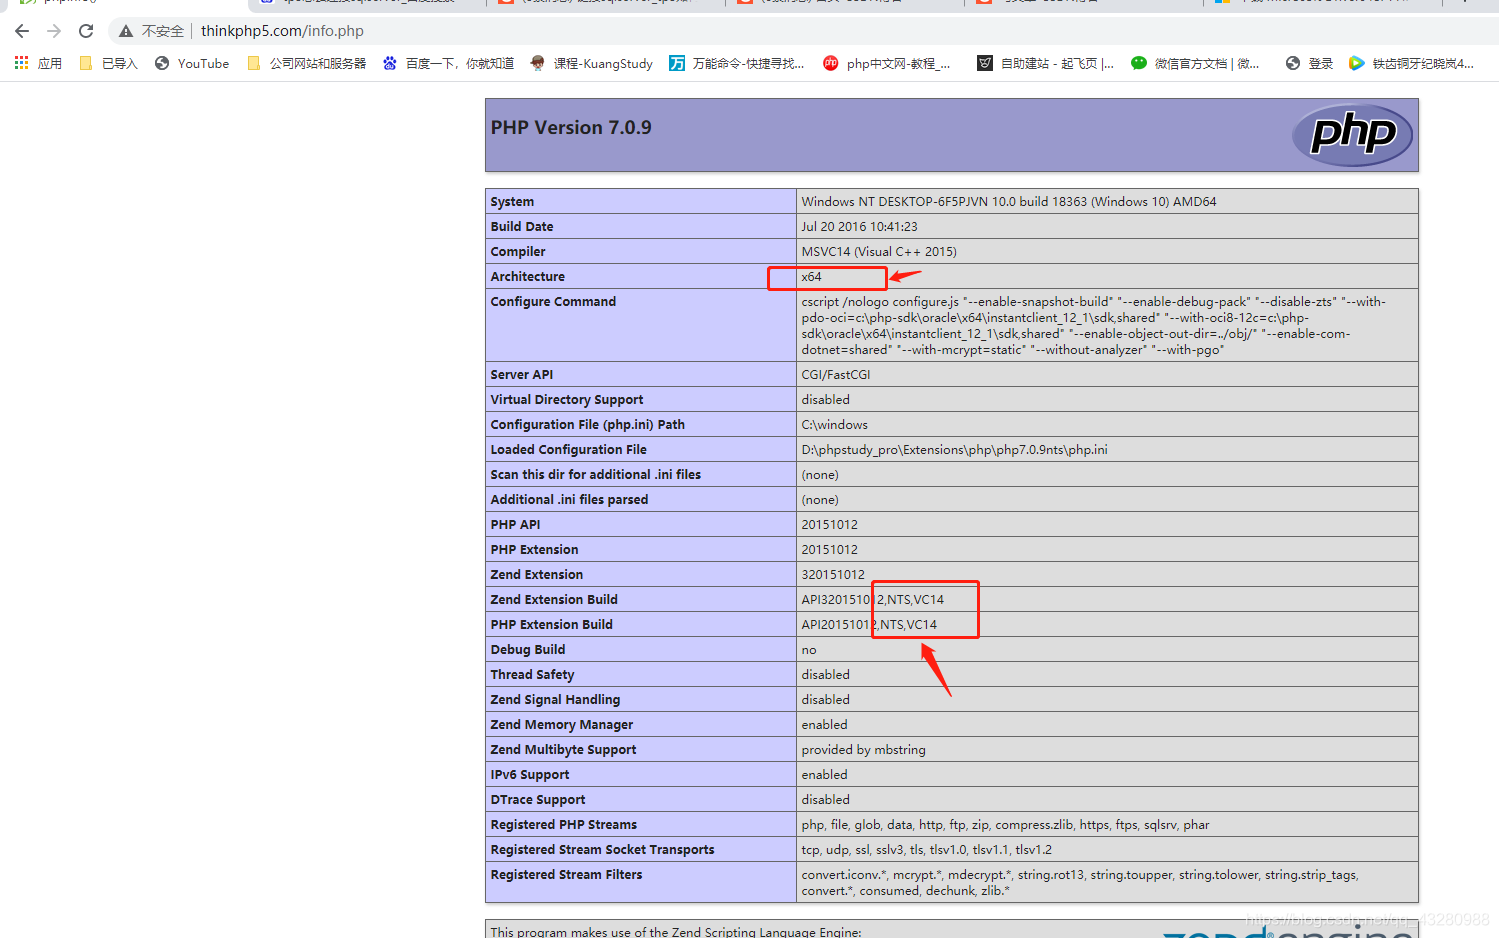Select the x64 architecture value

point(811,276)
